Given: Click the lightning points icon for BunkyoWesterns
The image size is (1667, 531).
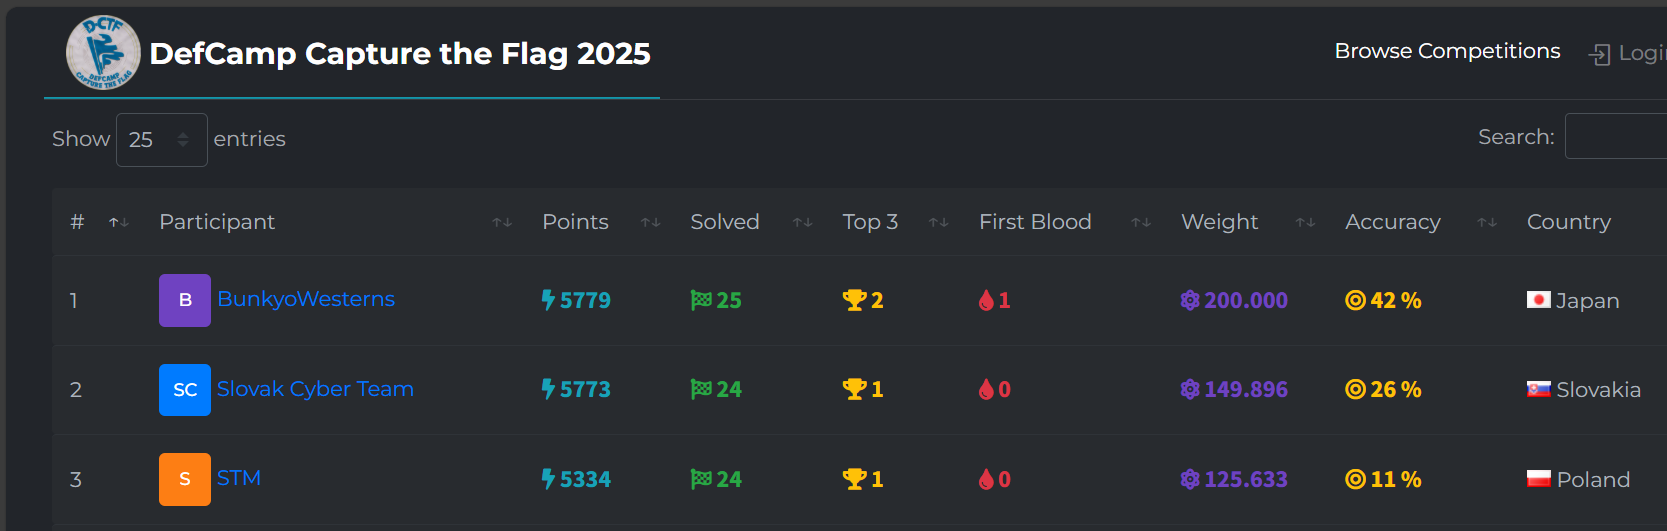Looking at the screenshot, I should [x=548, y=300].
